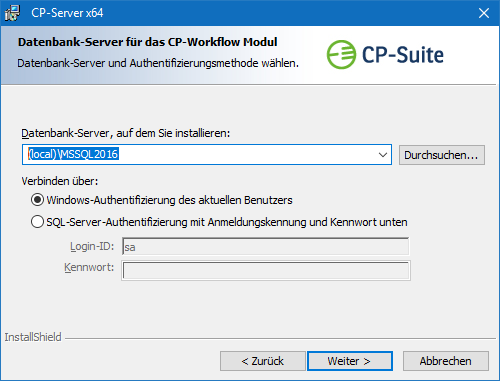
Task: Cancel setup with the Abbrechen button
Action: pyautogui.click(x=446, y=361)
